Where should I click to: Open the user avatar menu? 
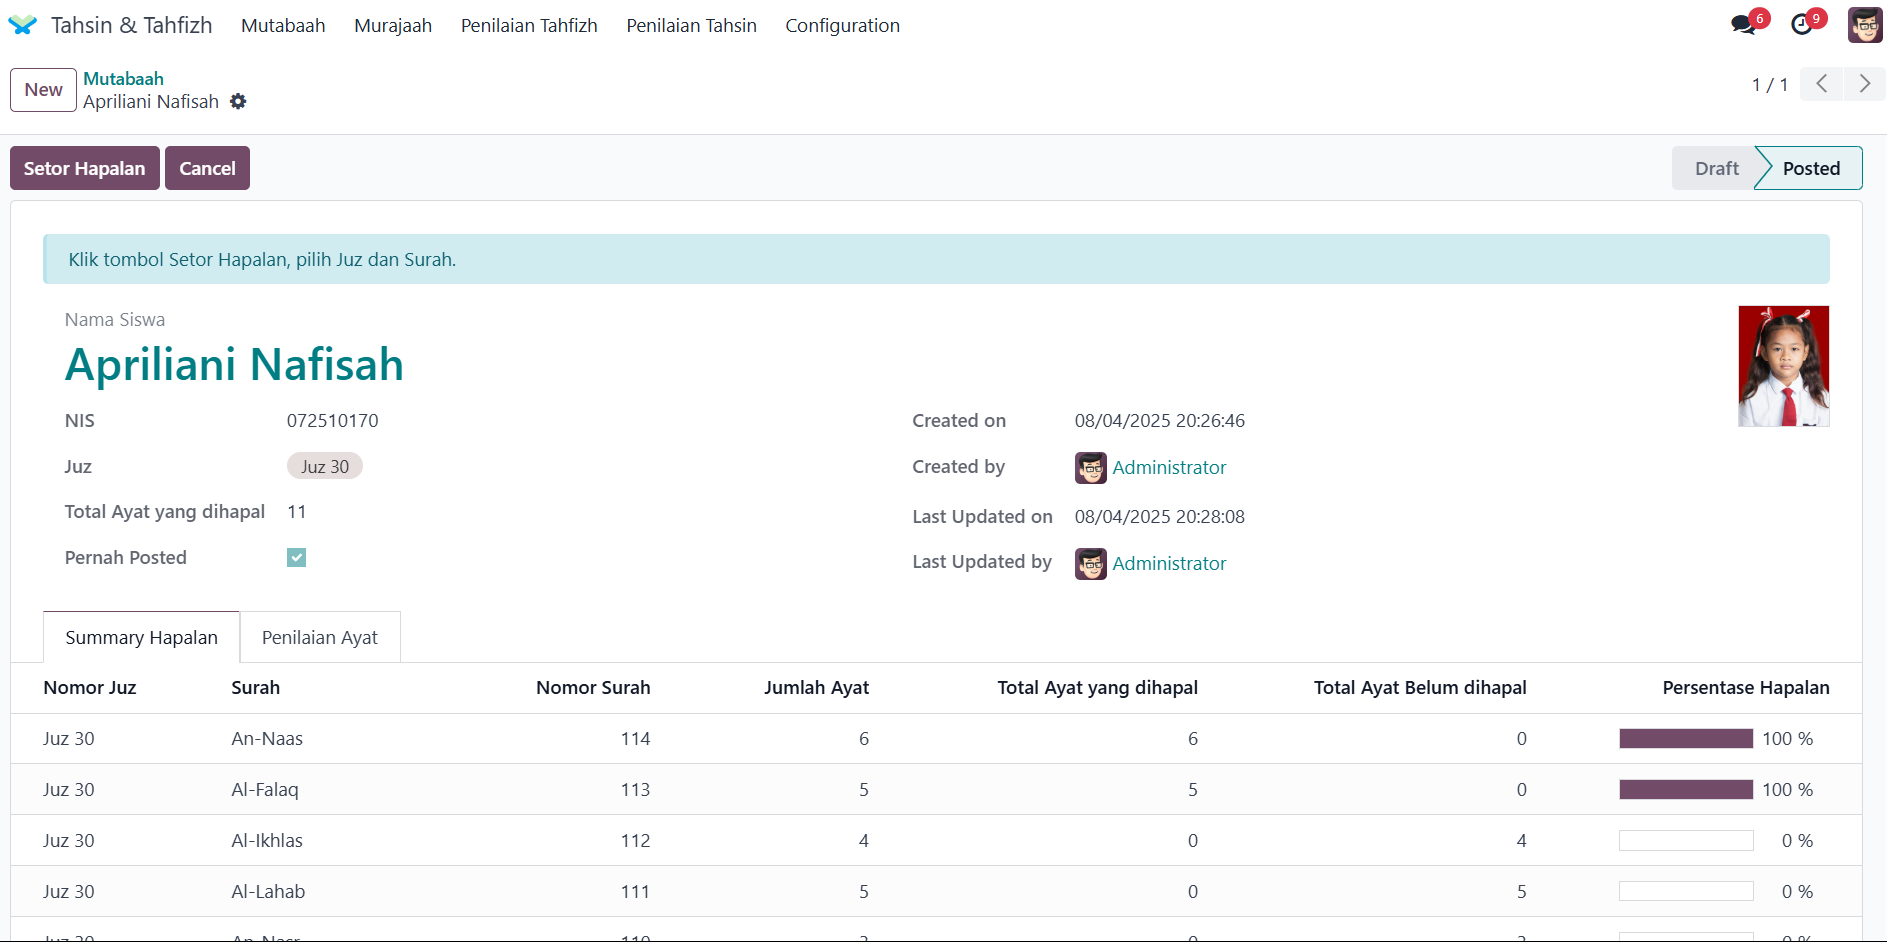click(x=1864, y=25)
